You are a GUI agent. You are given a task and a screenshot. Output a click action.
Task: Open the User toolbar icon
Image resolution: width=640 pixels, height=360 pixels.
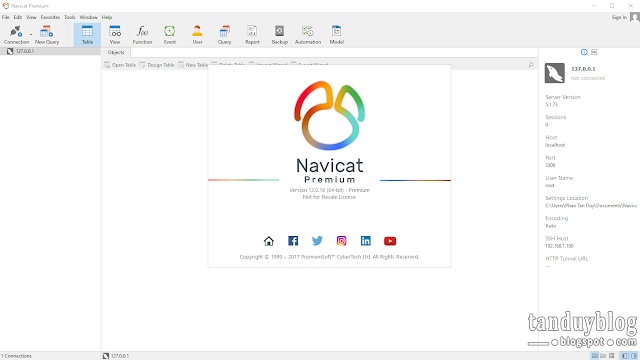pos(197,35)
